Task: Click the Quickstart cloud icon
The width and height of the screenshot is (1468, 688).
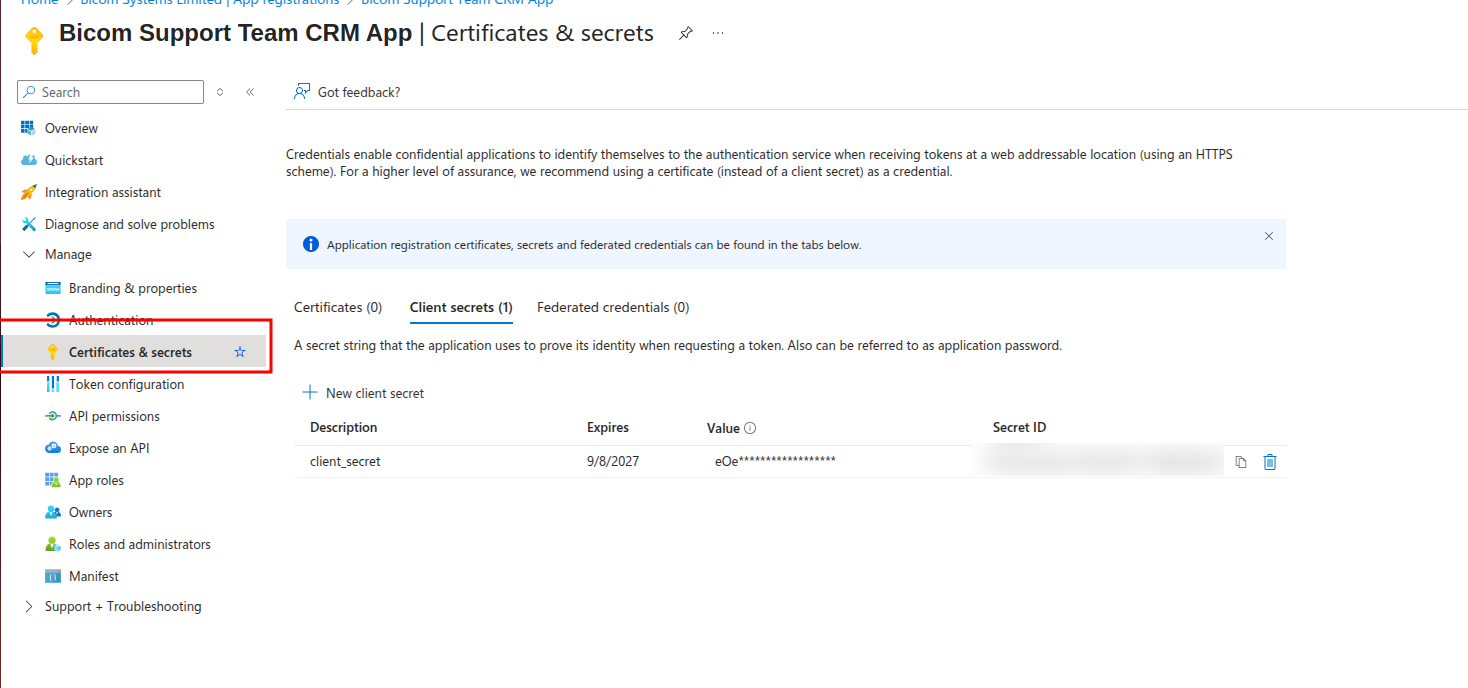Action: pos(28,160)
